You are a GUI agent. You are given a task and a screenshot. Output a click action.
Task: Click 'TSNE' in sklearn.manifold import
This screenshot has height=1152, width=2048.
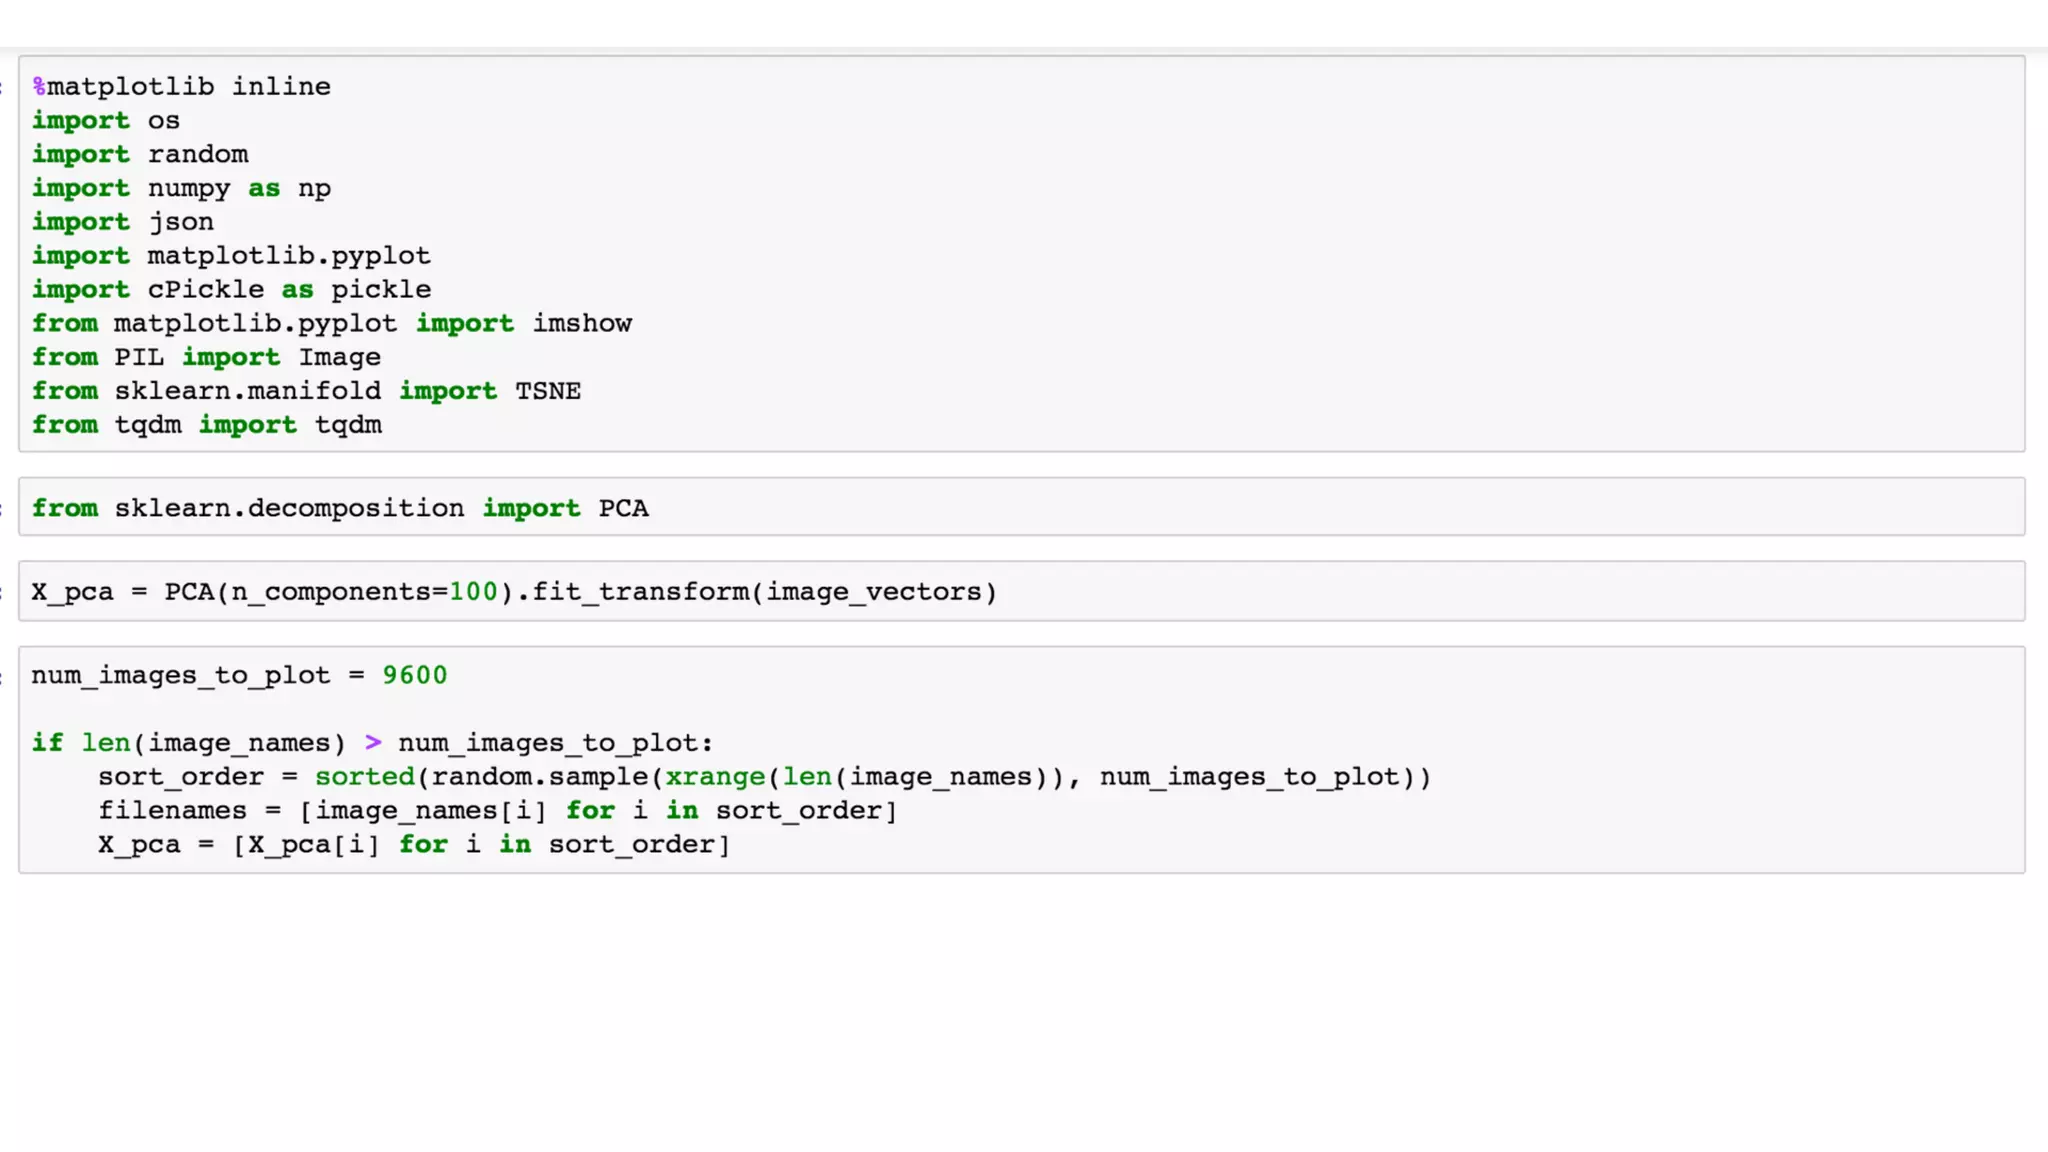[x=548, y=391]
